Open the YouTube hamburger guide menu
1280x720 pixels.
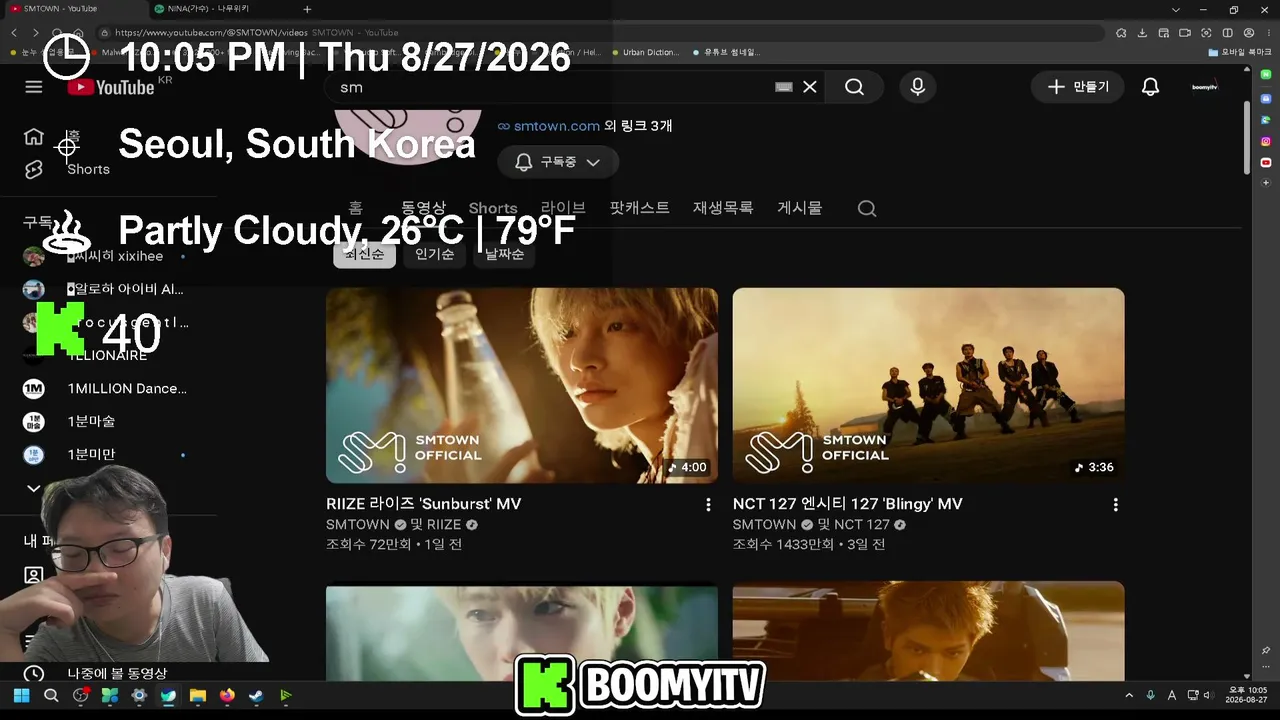34,87
